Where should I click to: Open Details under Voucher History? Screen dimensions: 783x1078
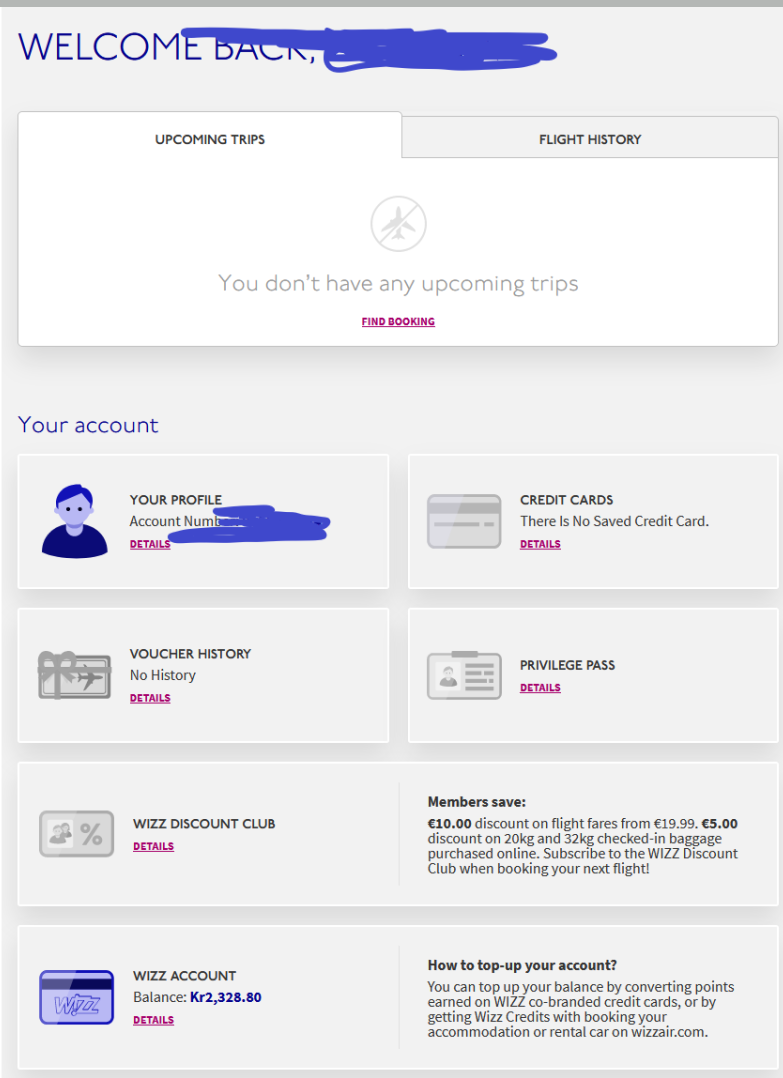coord(150,698)
